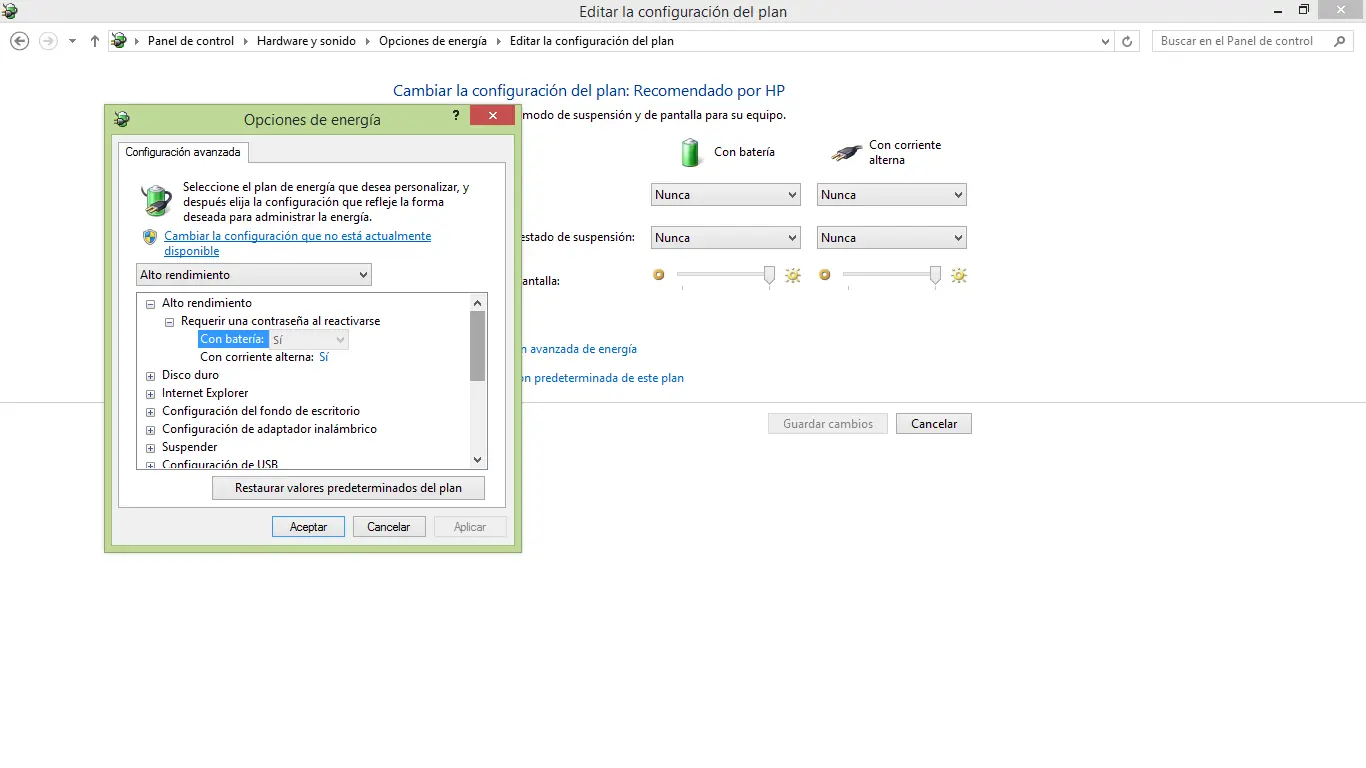This screenshot has width=1366, height=768.
Task: Click Editar la configuración del plan breadcrumb
Action: [592, 41]
